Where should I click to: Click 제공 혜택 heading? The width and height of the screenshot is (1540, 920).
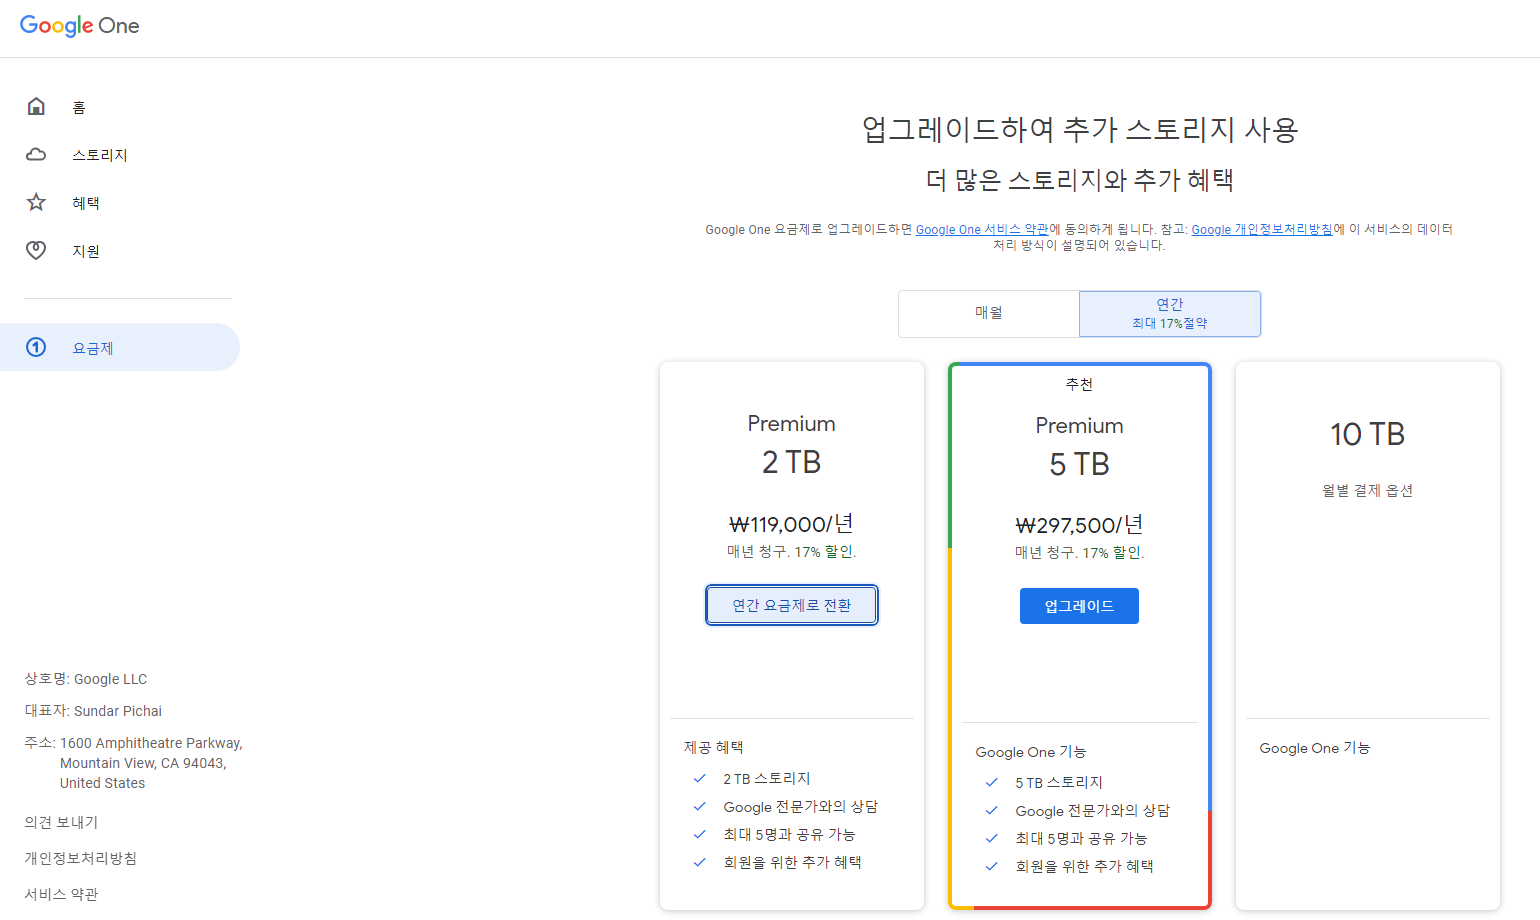(713, 747)
